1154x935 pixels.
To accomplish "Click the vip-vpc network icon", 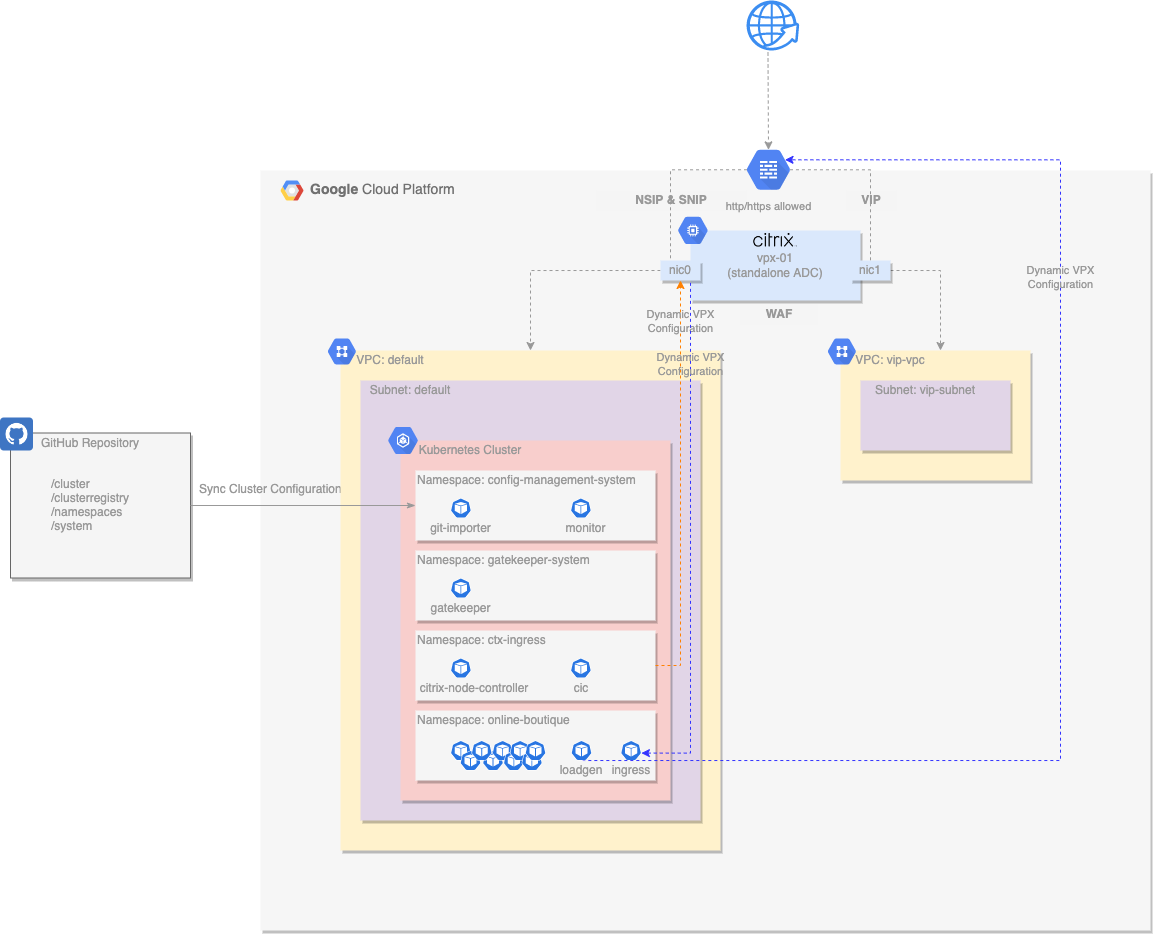I will pyautogui.click(x=841, y=351).
